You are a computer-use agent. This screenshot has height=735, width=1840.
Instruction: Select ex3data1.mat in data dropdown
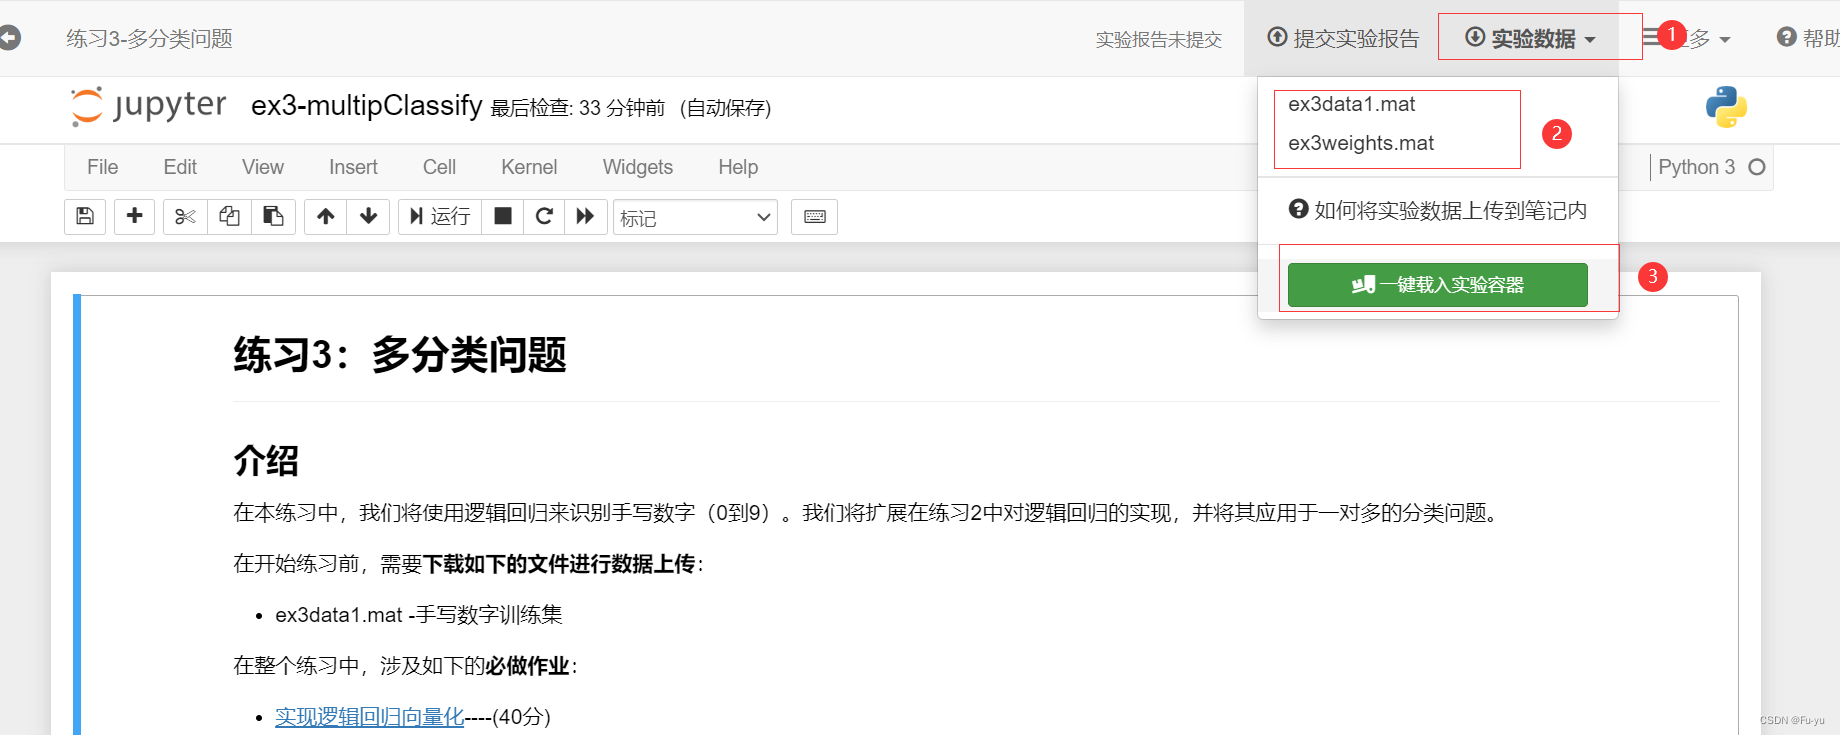(1352, 104)
